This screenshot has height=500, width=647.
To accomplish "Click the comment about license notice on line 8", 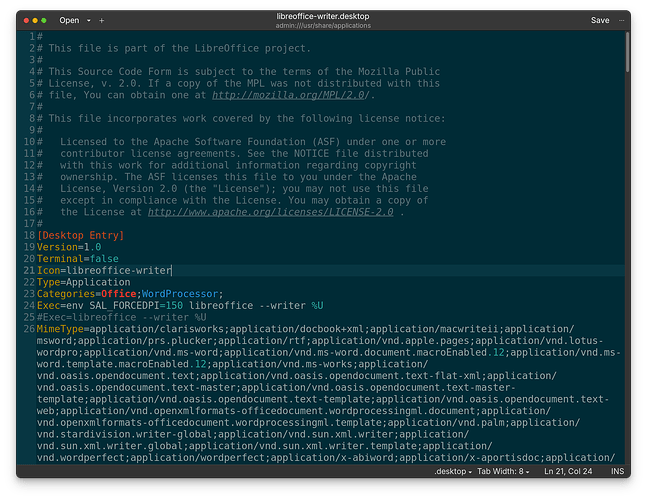I will pos(241,118).
